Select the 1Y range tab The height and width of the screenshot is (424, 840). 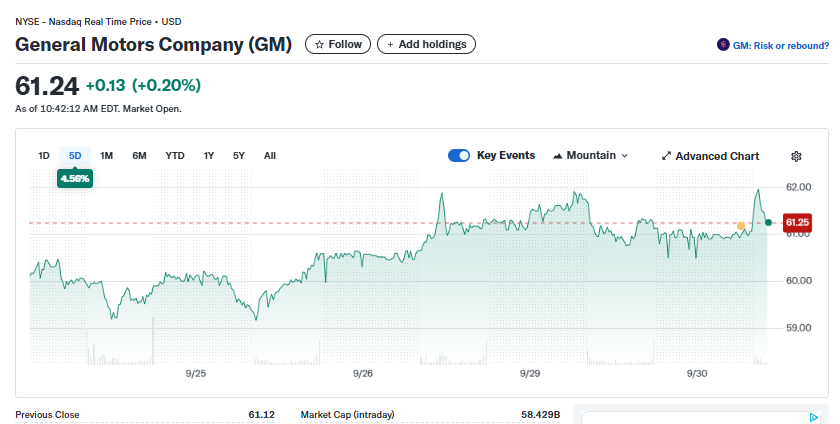pos(209,155)
